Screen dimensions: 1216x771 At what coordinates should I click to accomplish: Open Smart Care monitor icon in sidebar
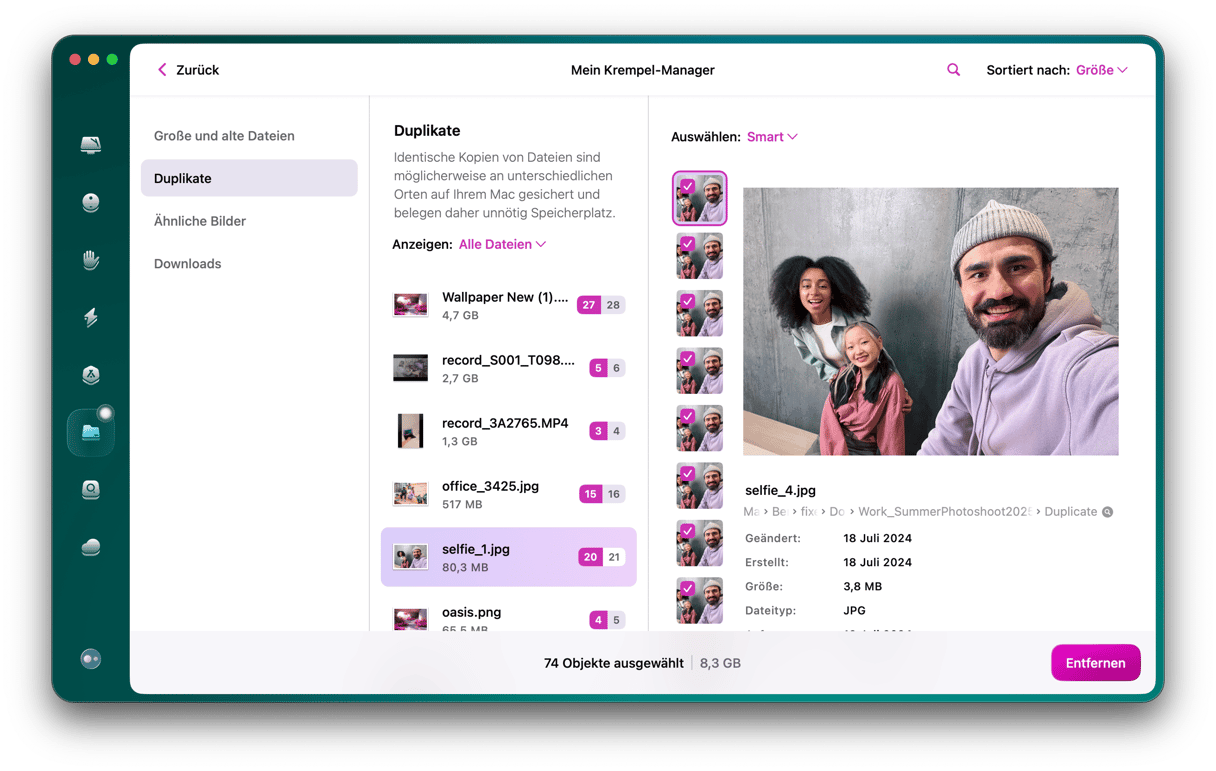point(91,145)
